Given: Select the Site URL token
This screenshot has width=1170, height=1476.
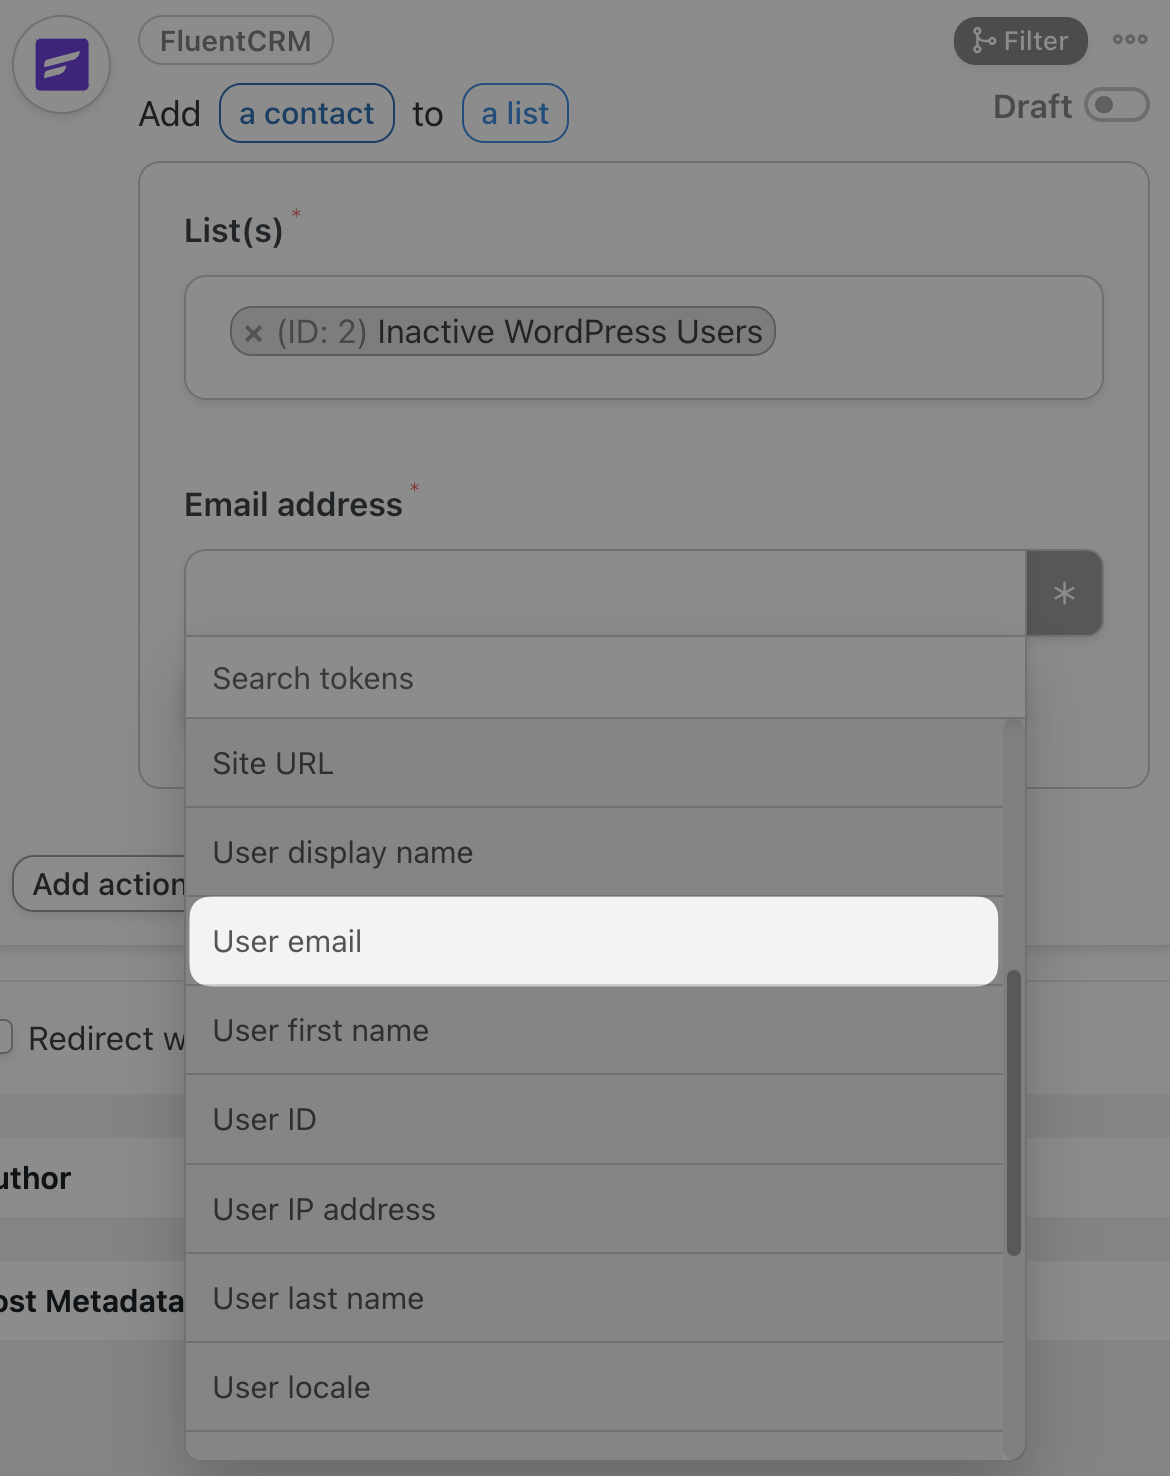Looking at the screenshot, I should click(595, 763).
